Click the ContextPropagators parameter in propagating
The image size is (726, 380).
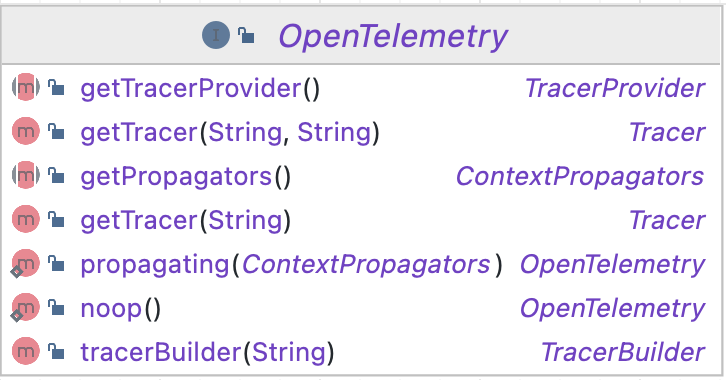367,264
